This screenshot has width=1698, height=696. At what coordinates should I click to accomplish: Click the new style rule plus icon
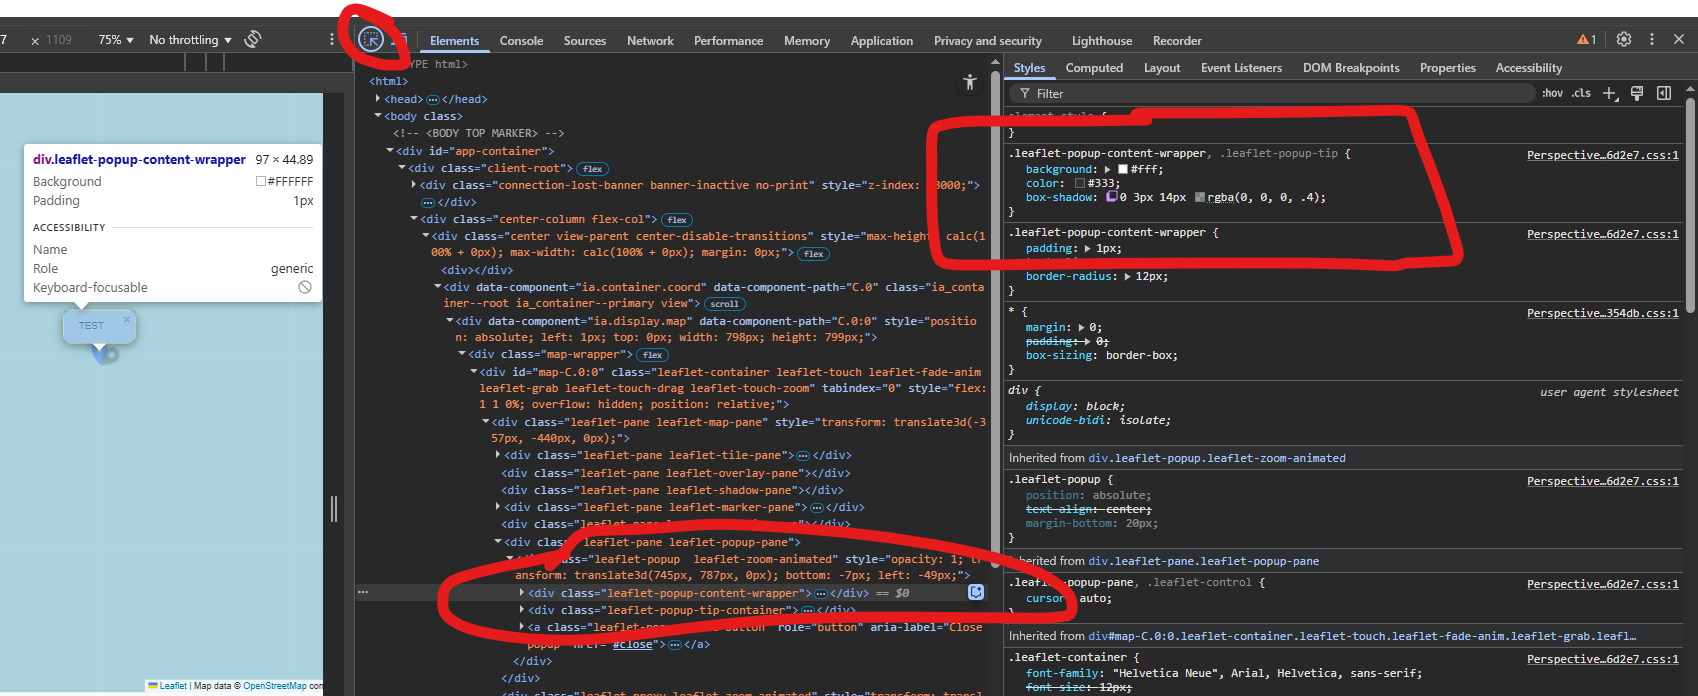click(x=1609, y=93)
